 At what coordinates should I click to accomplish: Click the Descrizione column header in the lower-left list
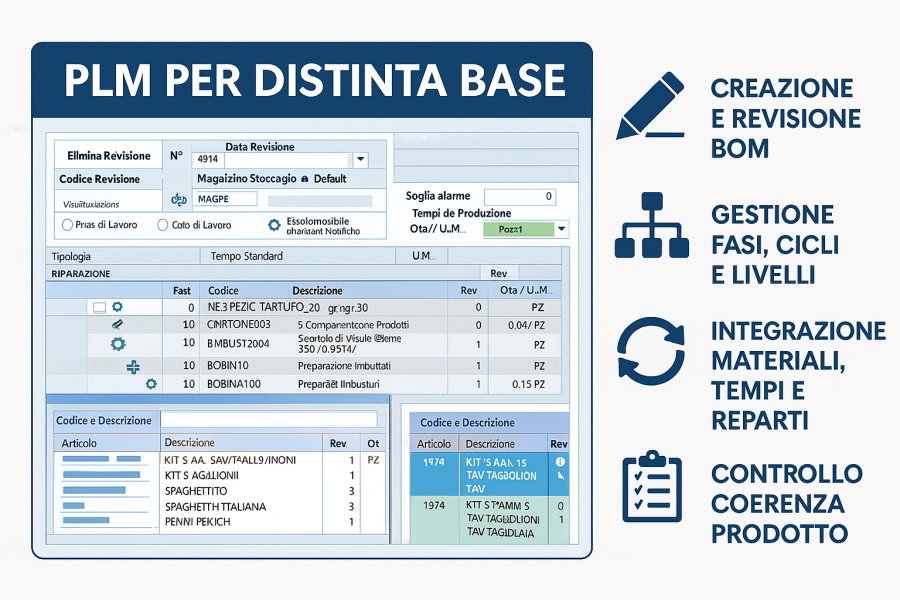click(190, 442)
